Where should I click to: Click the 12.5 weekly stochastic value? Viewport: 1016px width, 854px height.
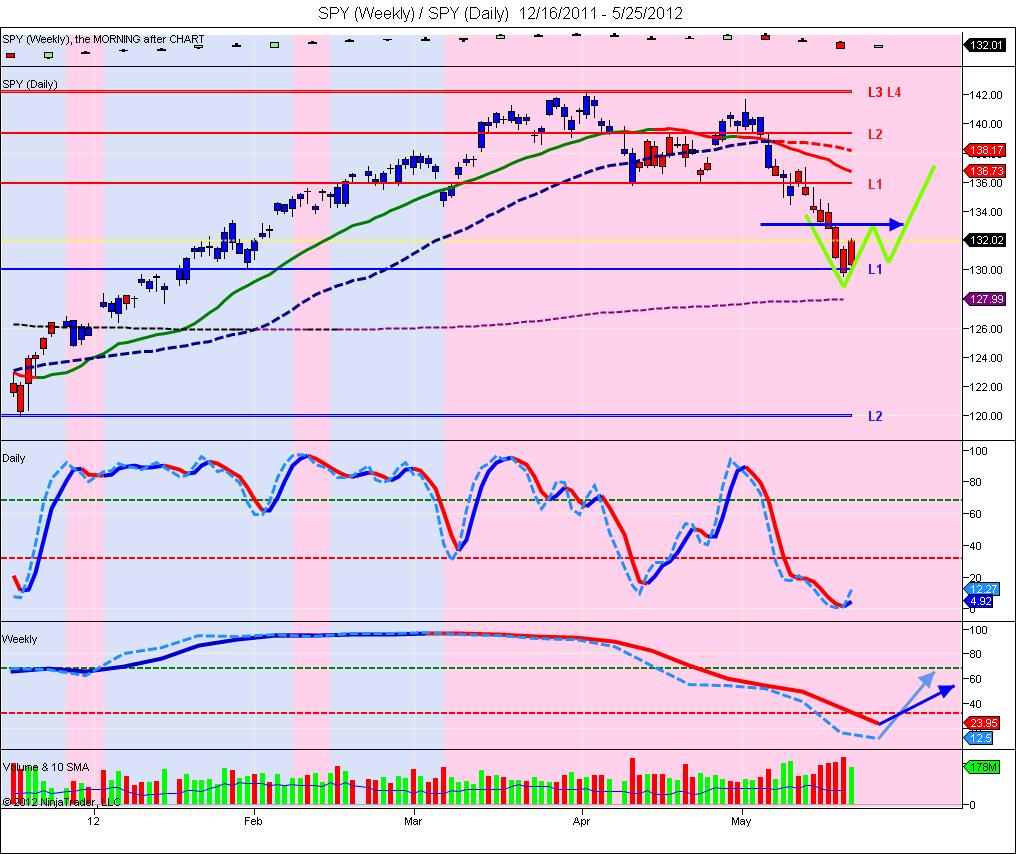980,738
